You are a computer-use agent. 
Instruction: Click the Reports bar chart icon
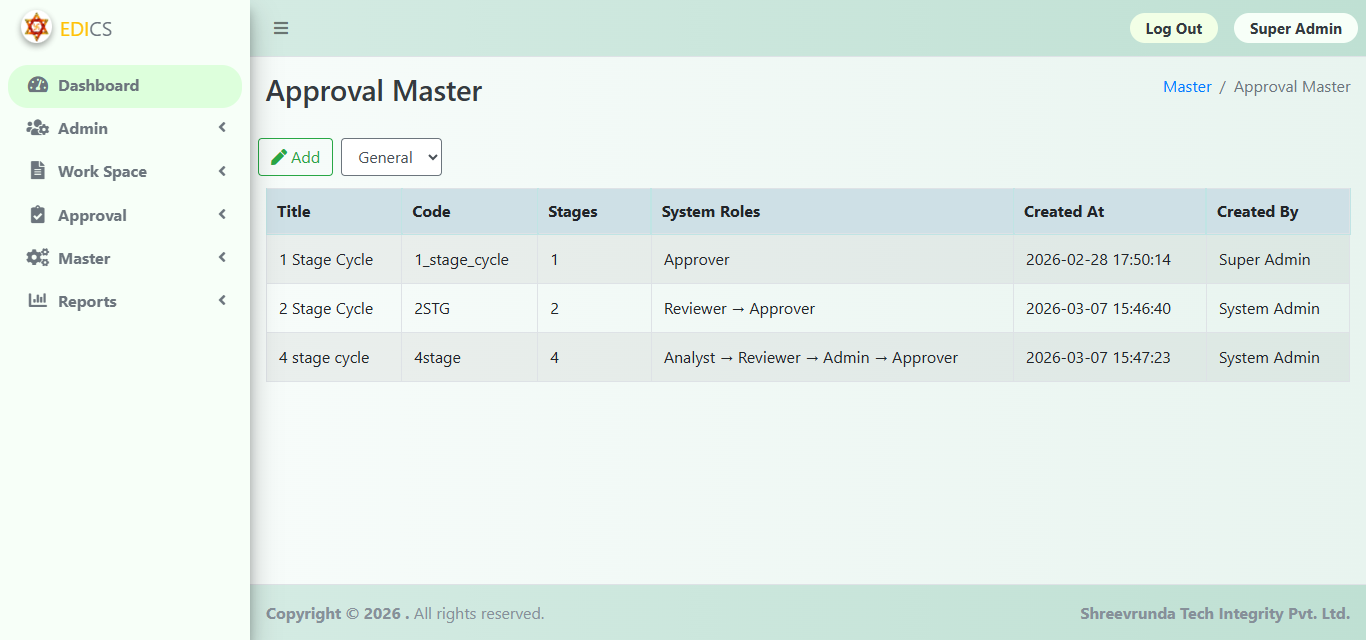click(x=38, y=301)
